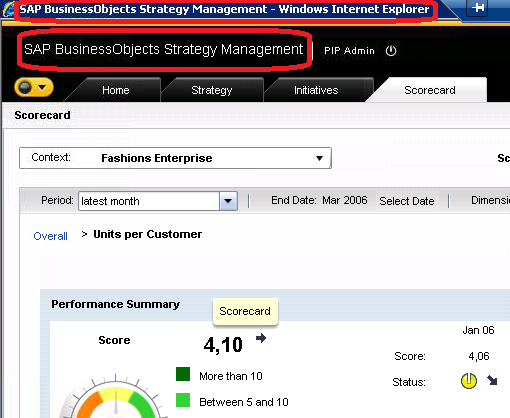The image size is (510, 418).
Task: Click the power logout icon beside PIP Admin
Action: (x=391, y=51)
